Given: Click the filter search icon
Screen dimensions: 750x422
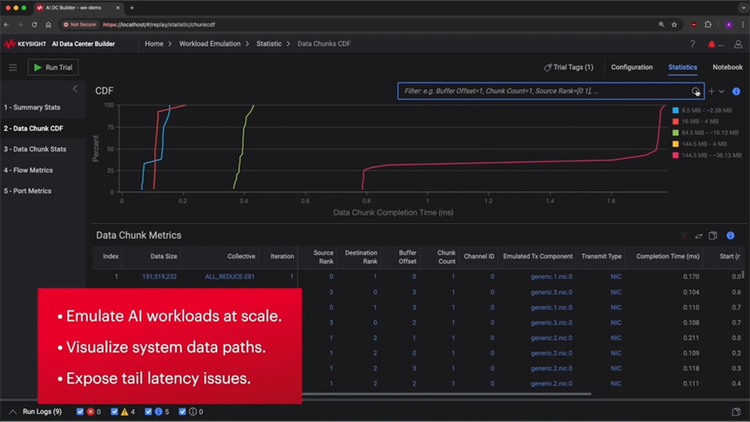Looking at the screenshot, I should click(695, 91).
